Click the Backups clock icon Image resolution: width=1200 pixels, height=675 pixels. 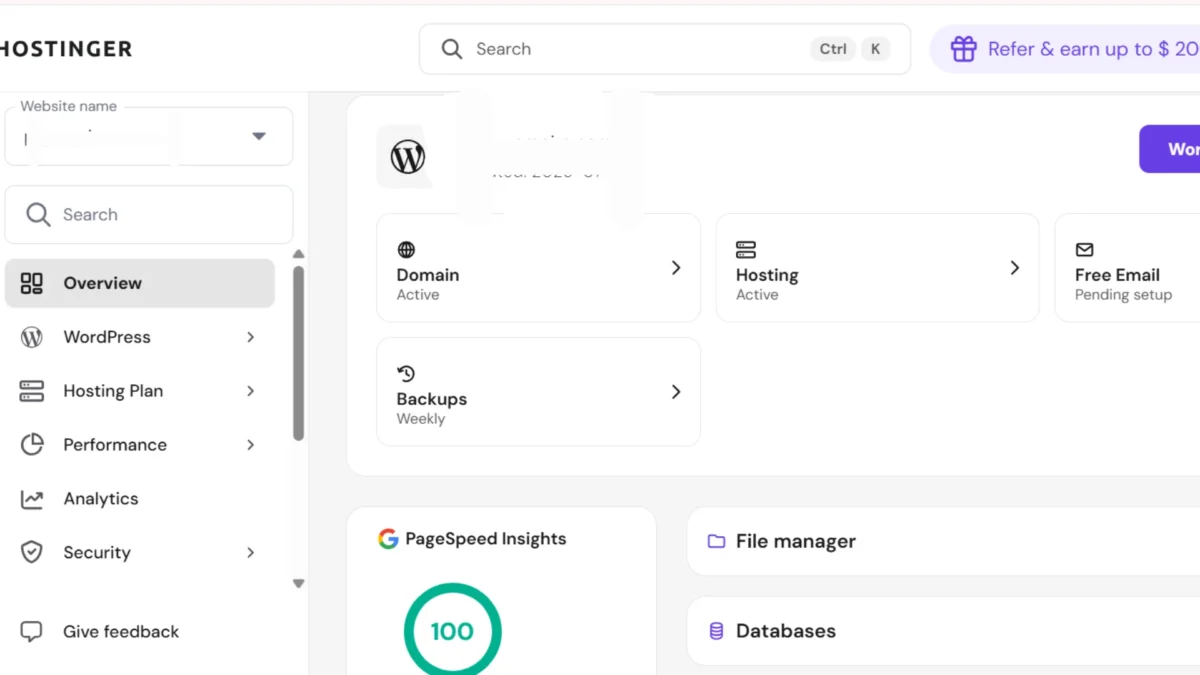[405, 372]
